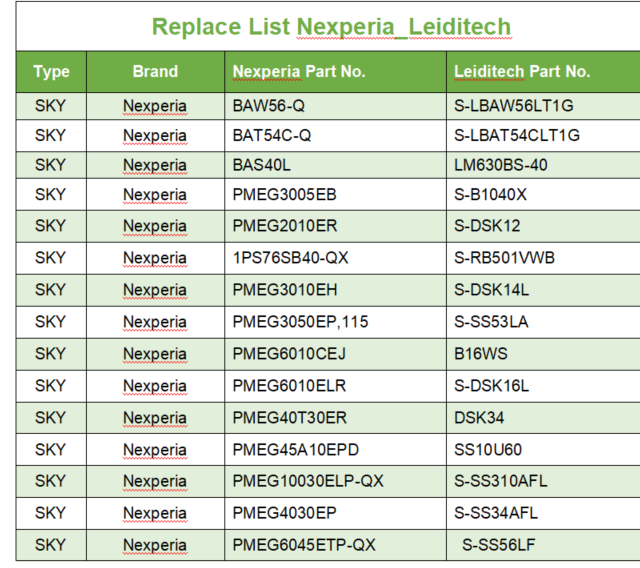Select the Type column header

coord(51,72)
